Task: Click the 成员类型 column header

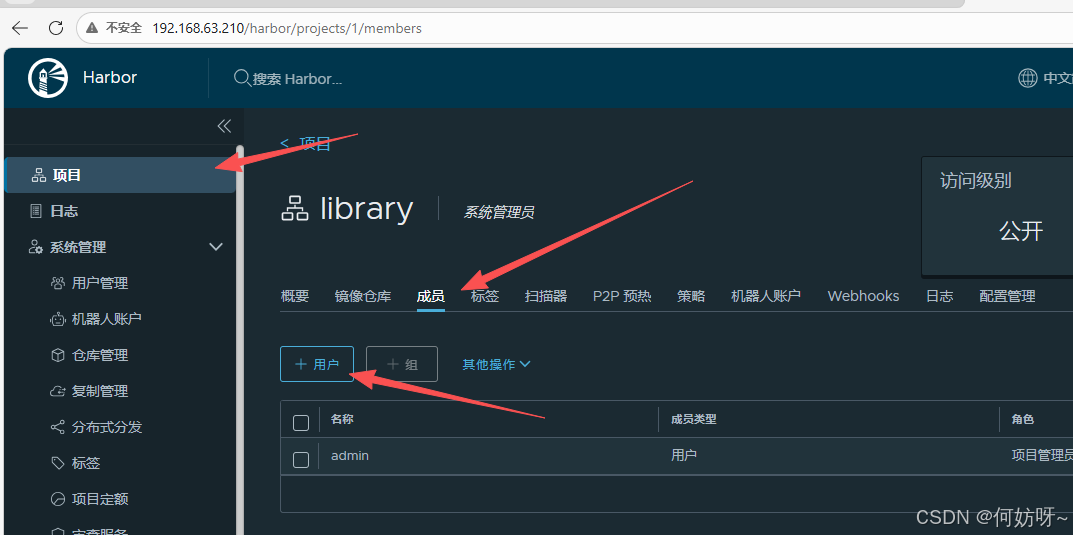Action: [694, 419]
